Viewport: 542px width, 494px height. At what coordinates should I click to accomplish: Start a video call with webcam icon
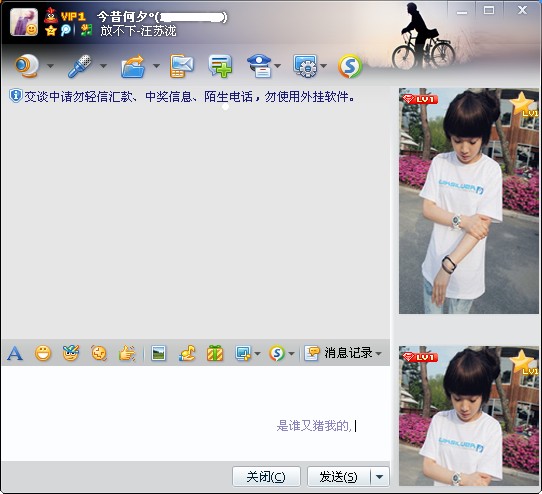27,66
